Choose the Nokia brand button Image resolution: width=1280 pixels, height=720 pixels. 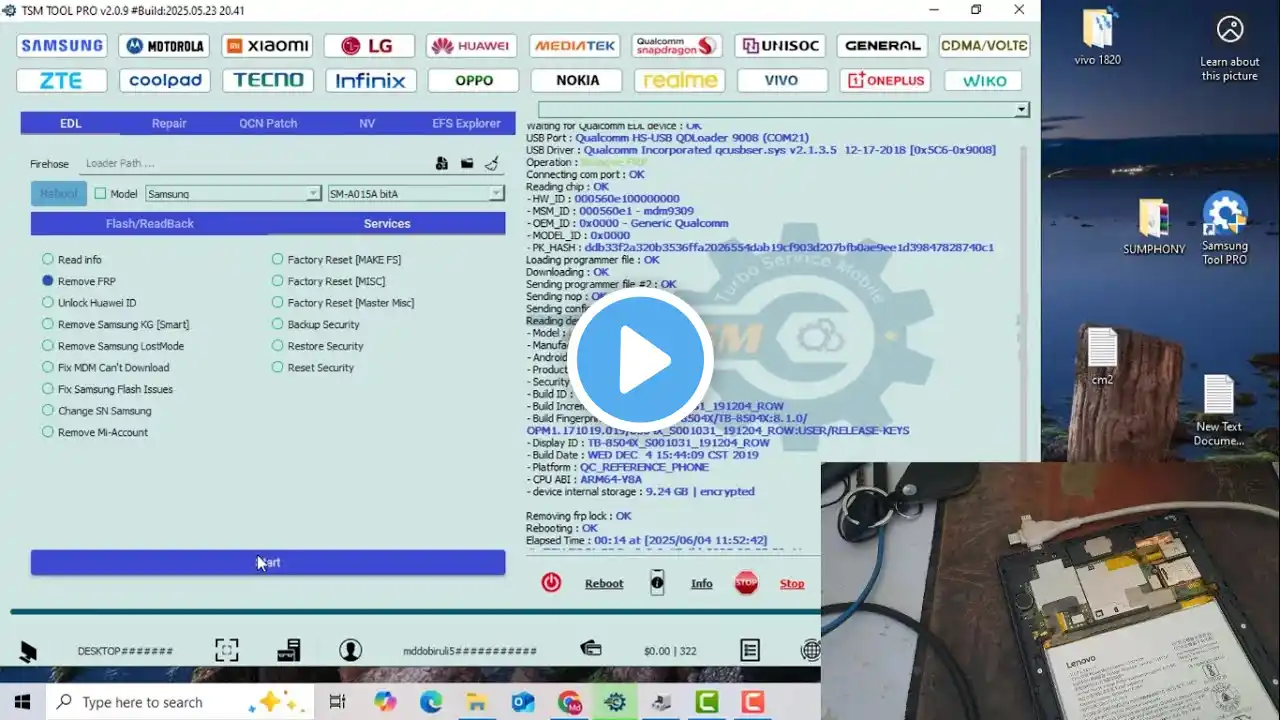577,80
